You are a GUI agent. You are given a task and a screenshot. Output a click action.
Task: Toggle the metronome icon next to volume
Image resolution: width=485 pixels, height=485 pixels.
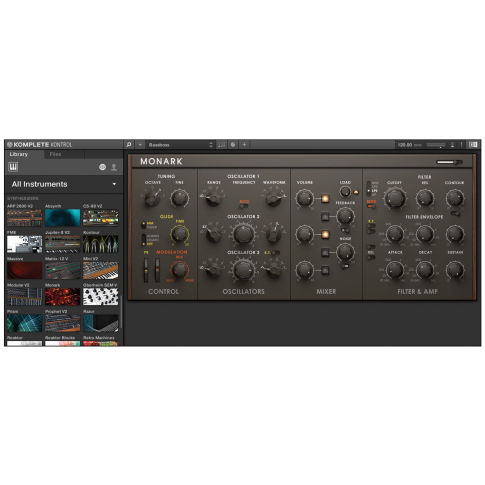[452, 145]
